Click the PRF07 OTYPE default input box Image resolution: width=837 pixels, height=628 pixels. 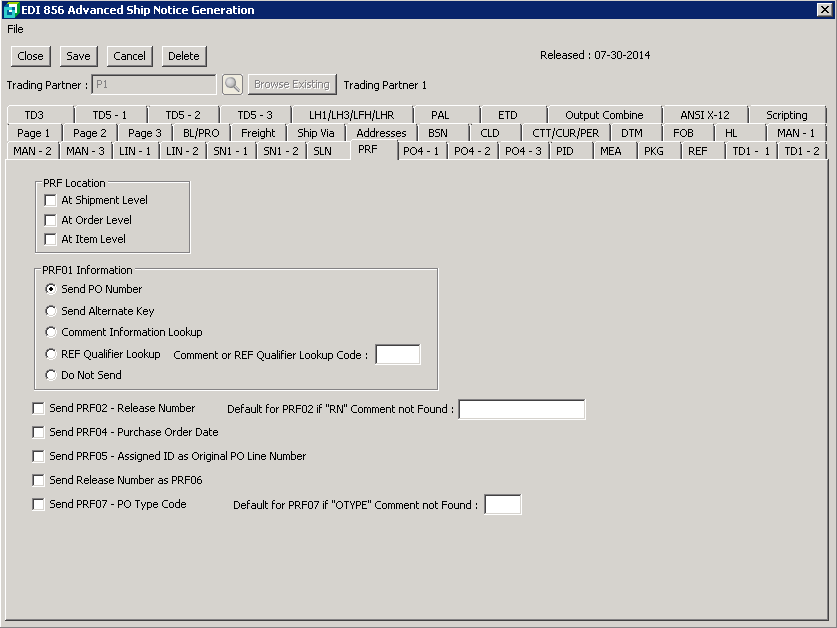click(502, 505)
